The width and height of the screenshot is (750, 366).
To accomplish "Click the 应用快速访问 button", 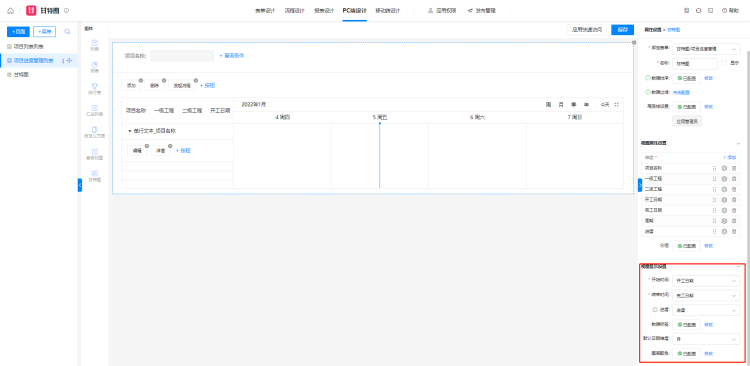I will click(587, 30).
